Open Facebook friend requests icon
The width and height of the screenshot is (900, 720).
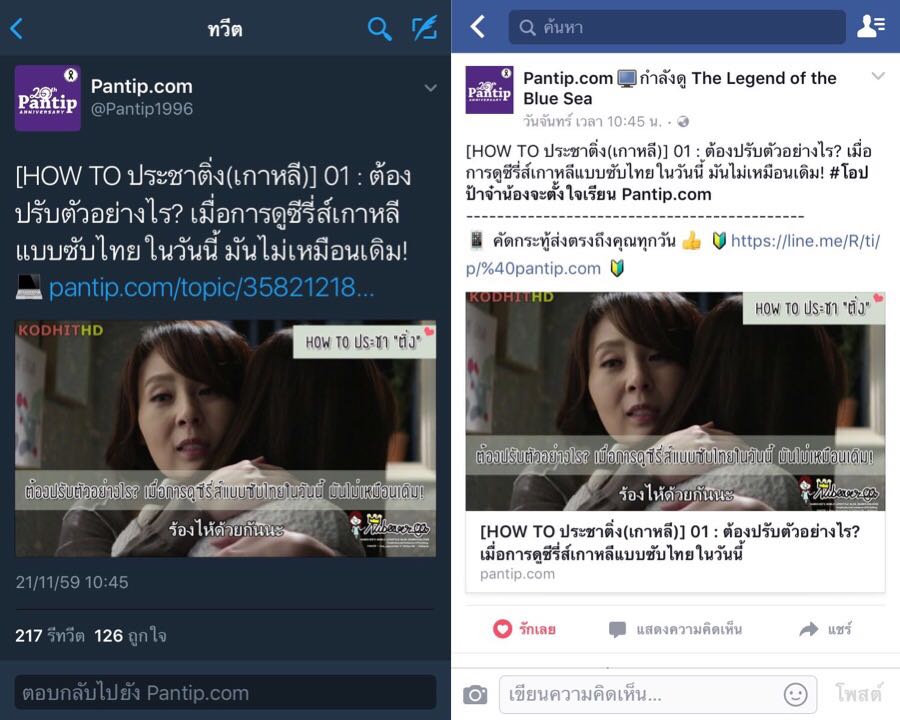click(870, 26)
